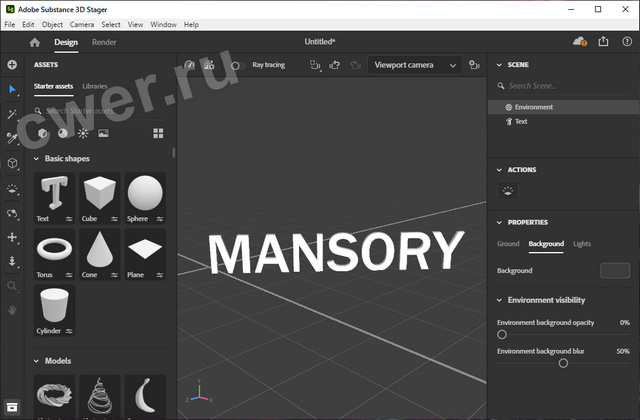Filter starter assets by Lights icon
The width and height of the screenshot is (640, 420).
tap(83, 133)
